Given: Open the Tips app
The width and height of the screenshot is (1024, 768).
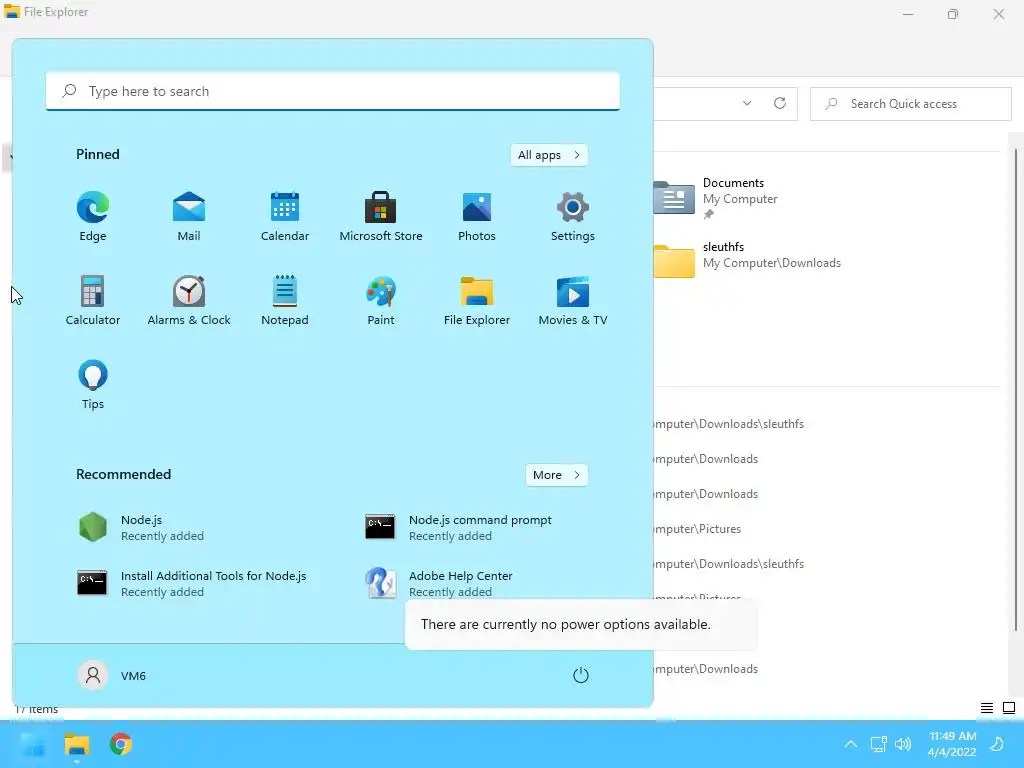Looking at the screenshot, I should 93,384.
